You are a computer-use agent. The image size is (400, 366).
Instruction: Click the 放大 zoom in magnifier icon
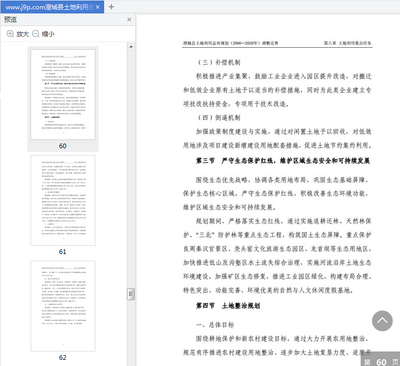[x=10, y=34]
